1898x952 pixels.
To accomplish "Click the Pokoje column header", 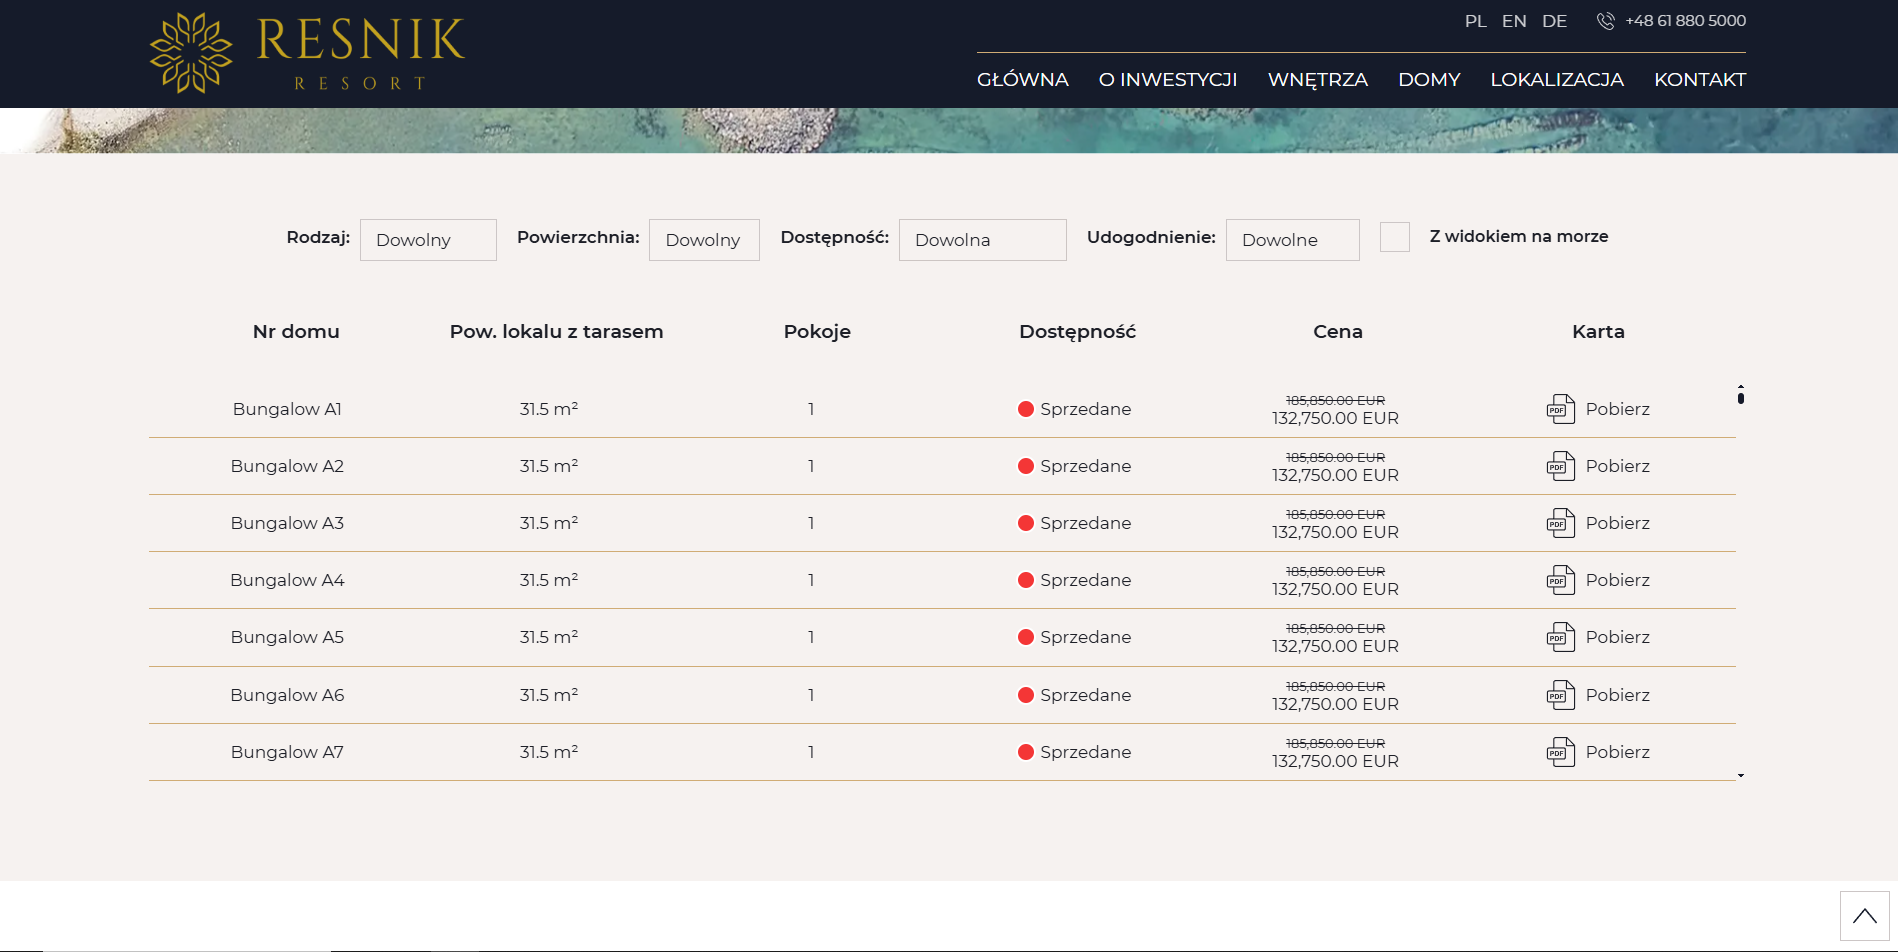I will coord(817,332).
